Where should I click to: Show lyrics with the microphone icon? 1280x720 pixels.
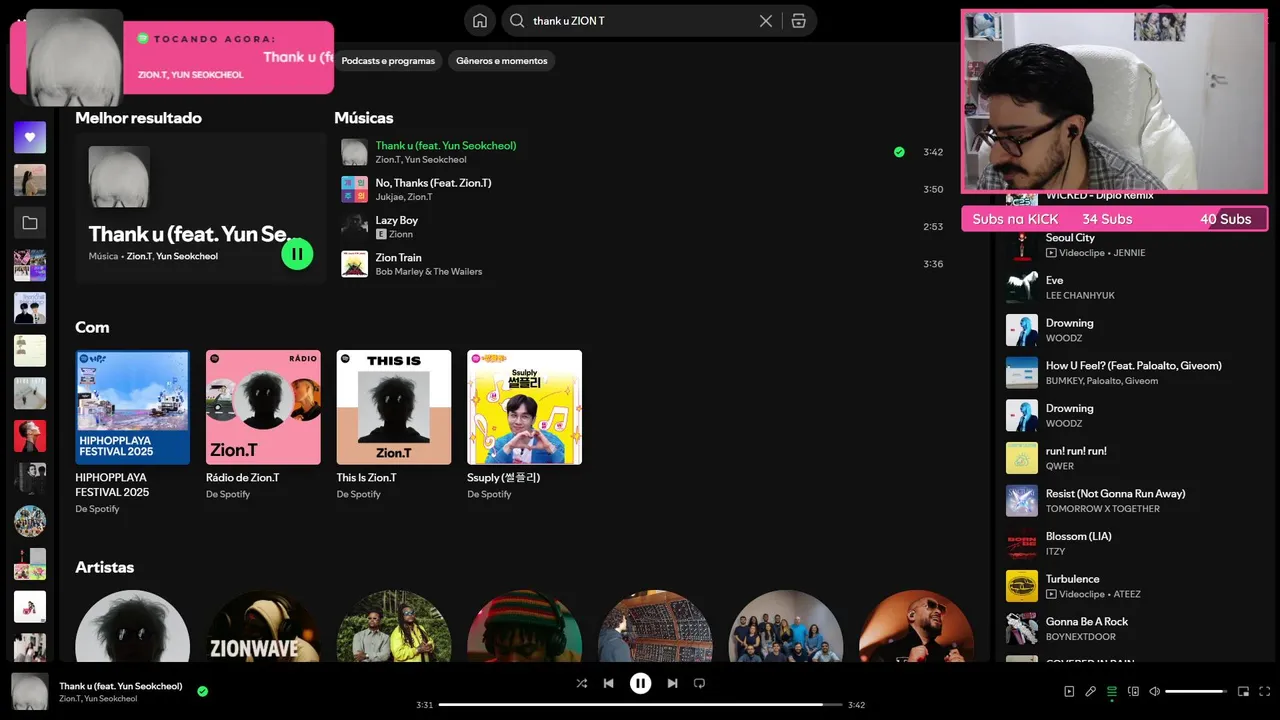[1090, 691]
